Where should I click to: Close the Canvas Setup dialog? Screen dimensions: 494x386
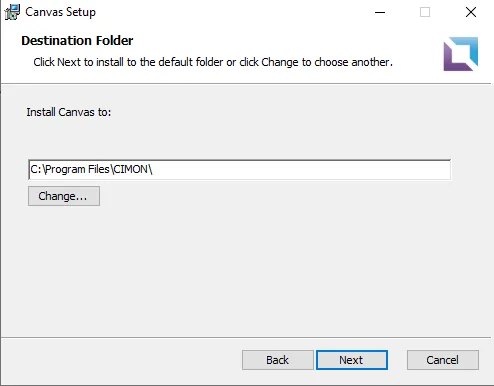pyautogui.click(x=471, y=12)
